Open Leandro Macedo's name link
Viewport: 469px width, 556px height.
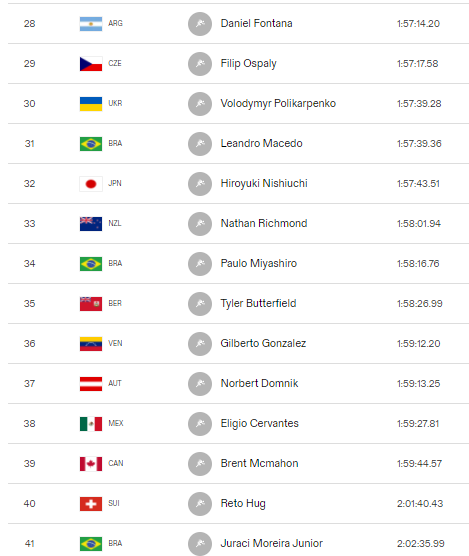tap(261, 143)
